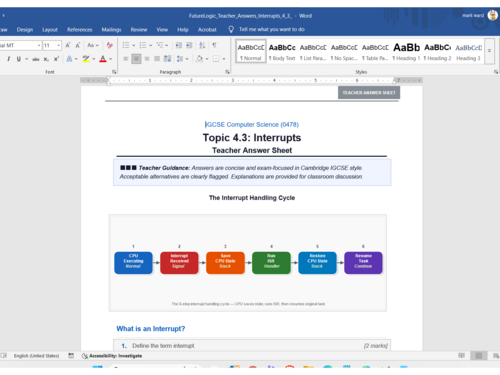500x375 pixels.
Task: Open the Design tab
Action: [25, 29]
